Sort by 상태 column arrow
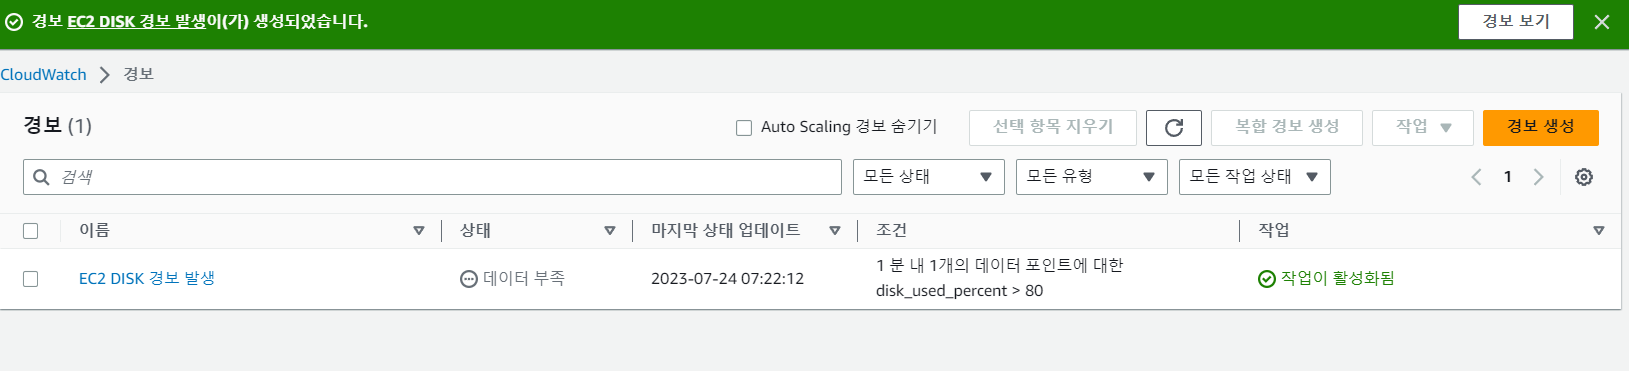The height and width of the screenshot is (371, 1629). click(610, 231)
